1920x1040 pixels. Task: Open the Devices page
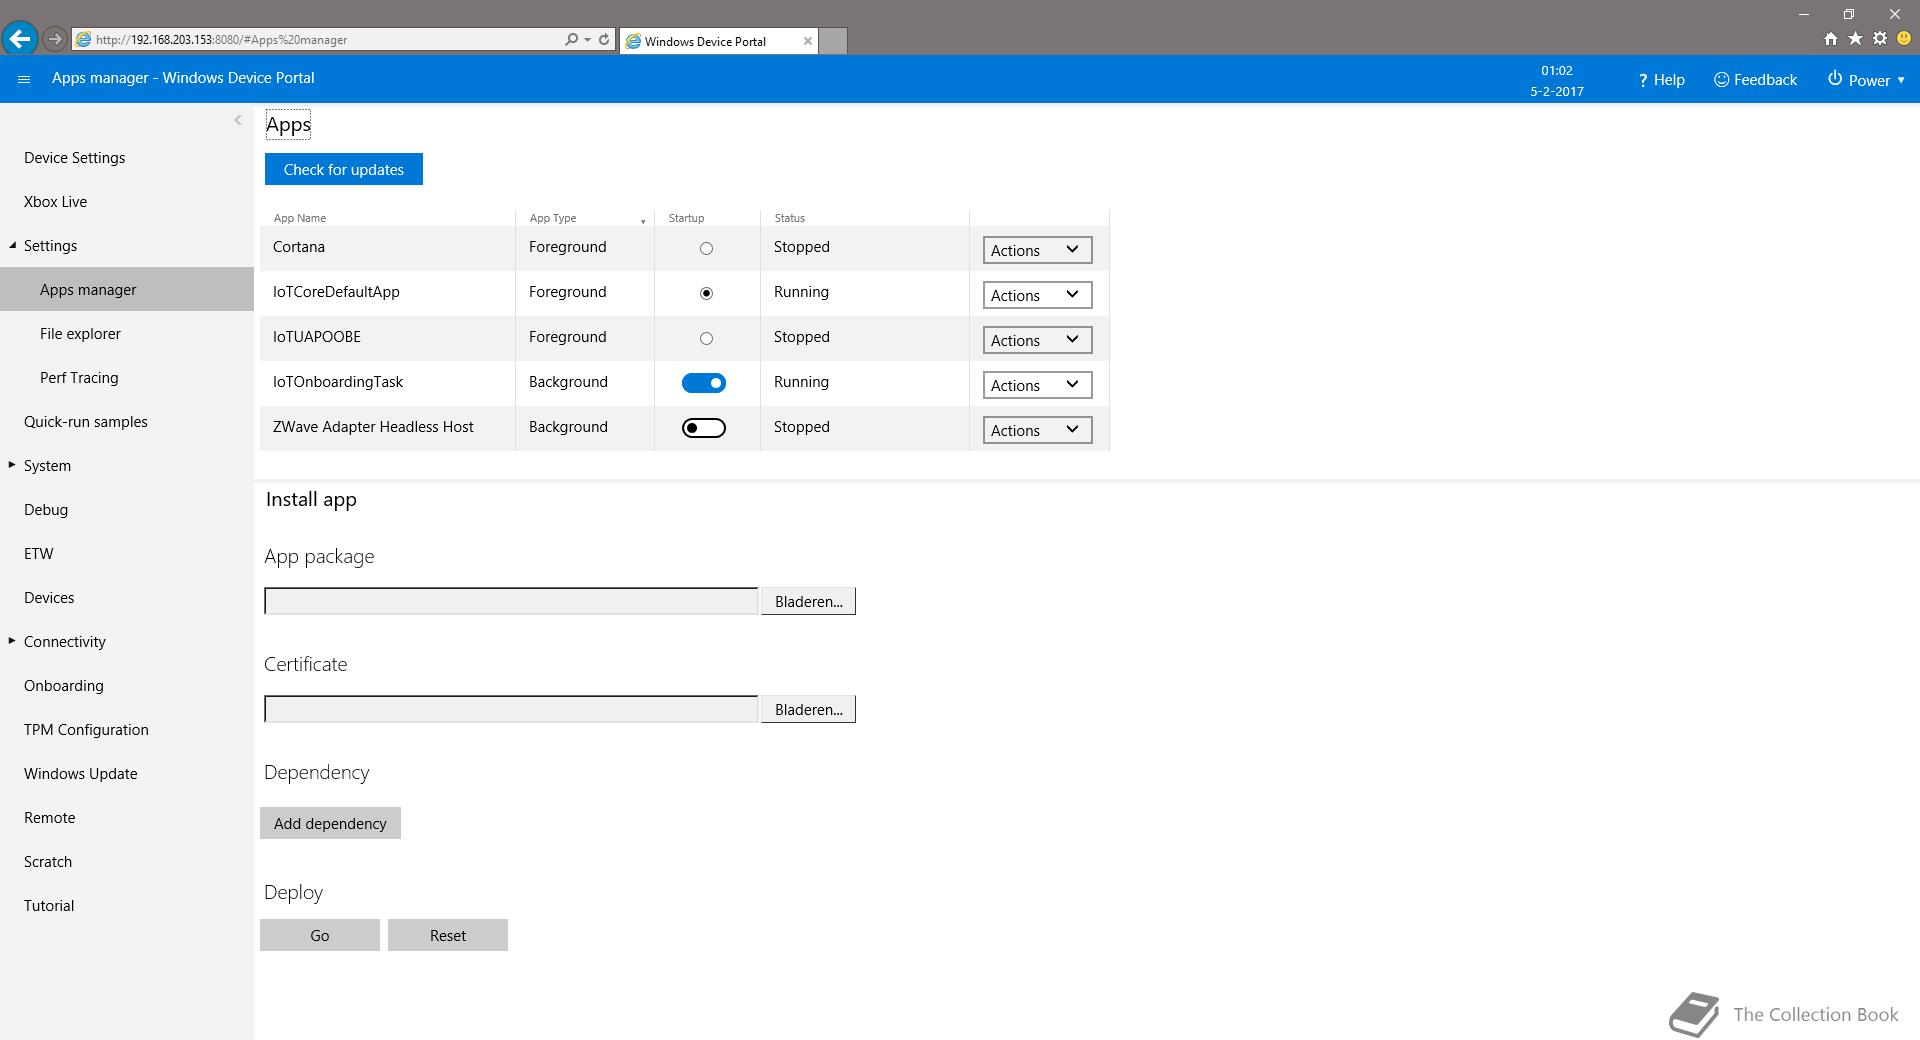pos(49,598)
